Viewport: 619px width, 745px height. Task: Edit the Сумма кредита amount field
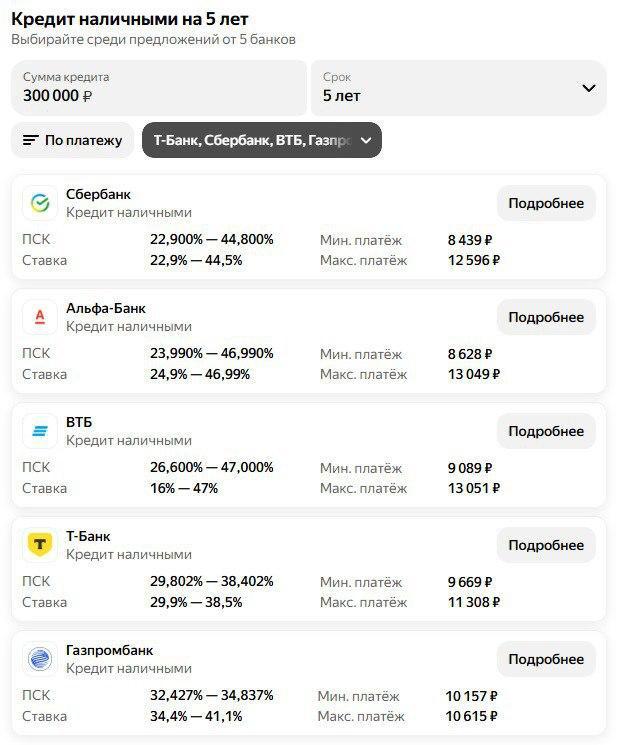159,87
